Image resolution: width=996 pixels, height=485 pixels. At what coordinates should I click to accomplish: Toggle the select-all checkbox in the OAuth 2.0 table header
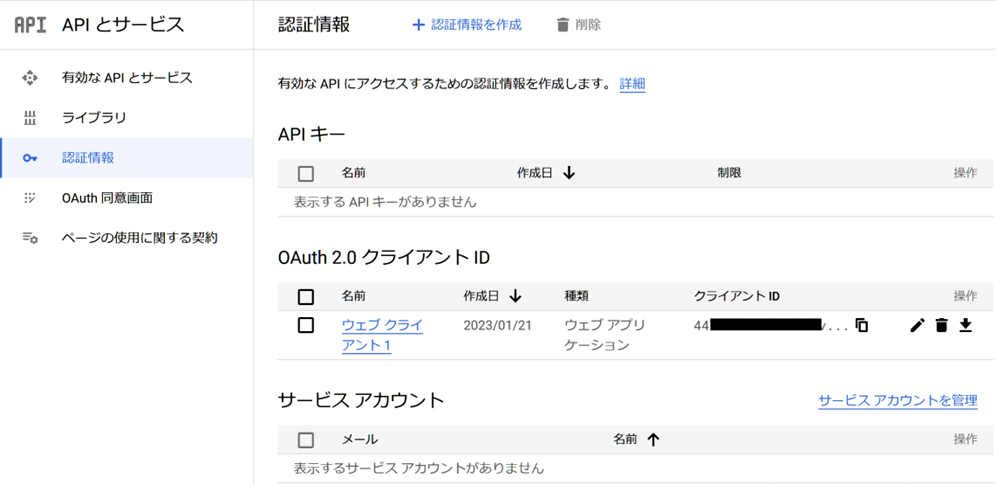point(306,296)
